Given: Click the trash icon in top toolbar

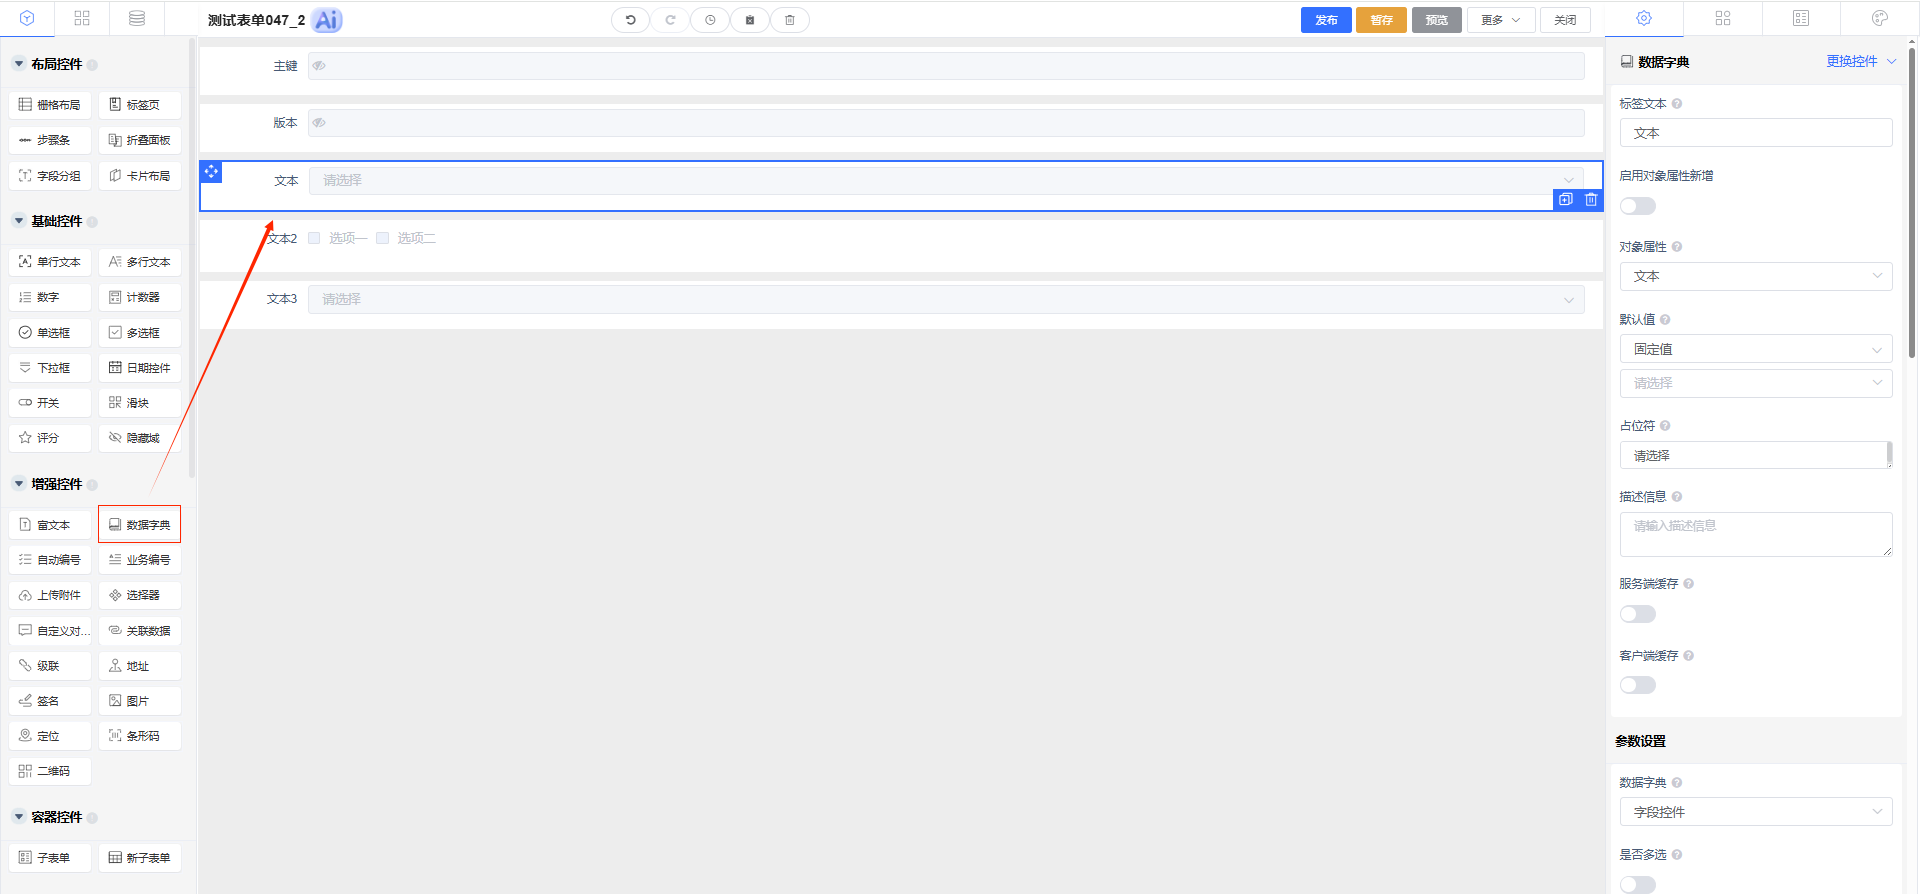Looking at the screenshot, I should pyautogui.click(x=790, y=20).
